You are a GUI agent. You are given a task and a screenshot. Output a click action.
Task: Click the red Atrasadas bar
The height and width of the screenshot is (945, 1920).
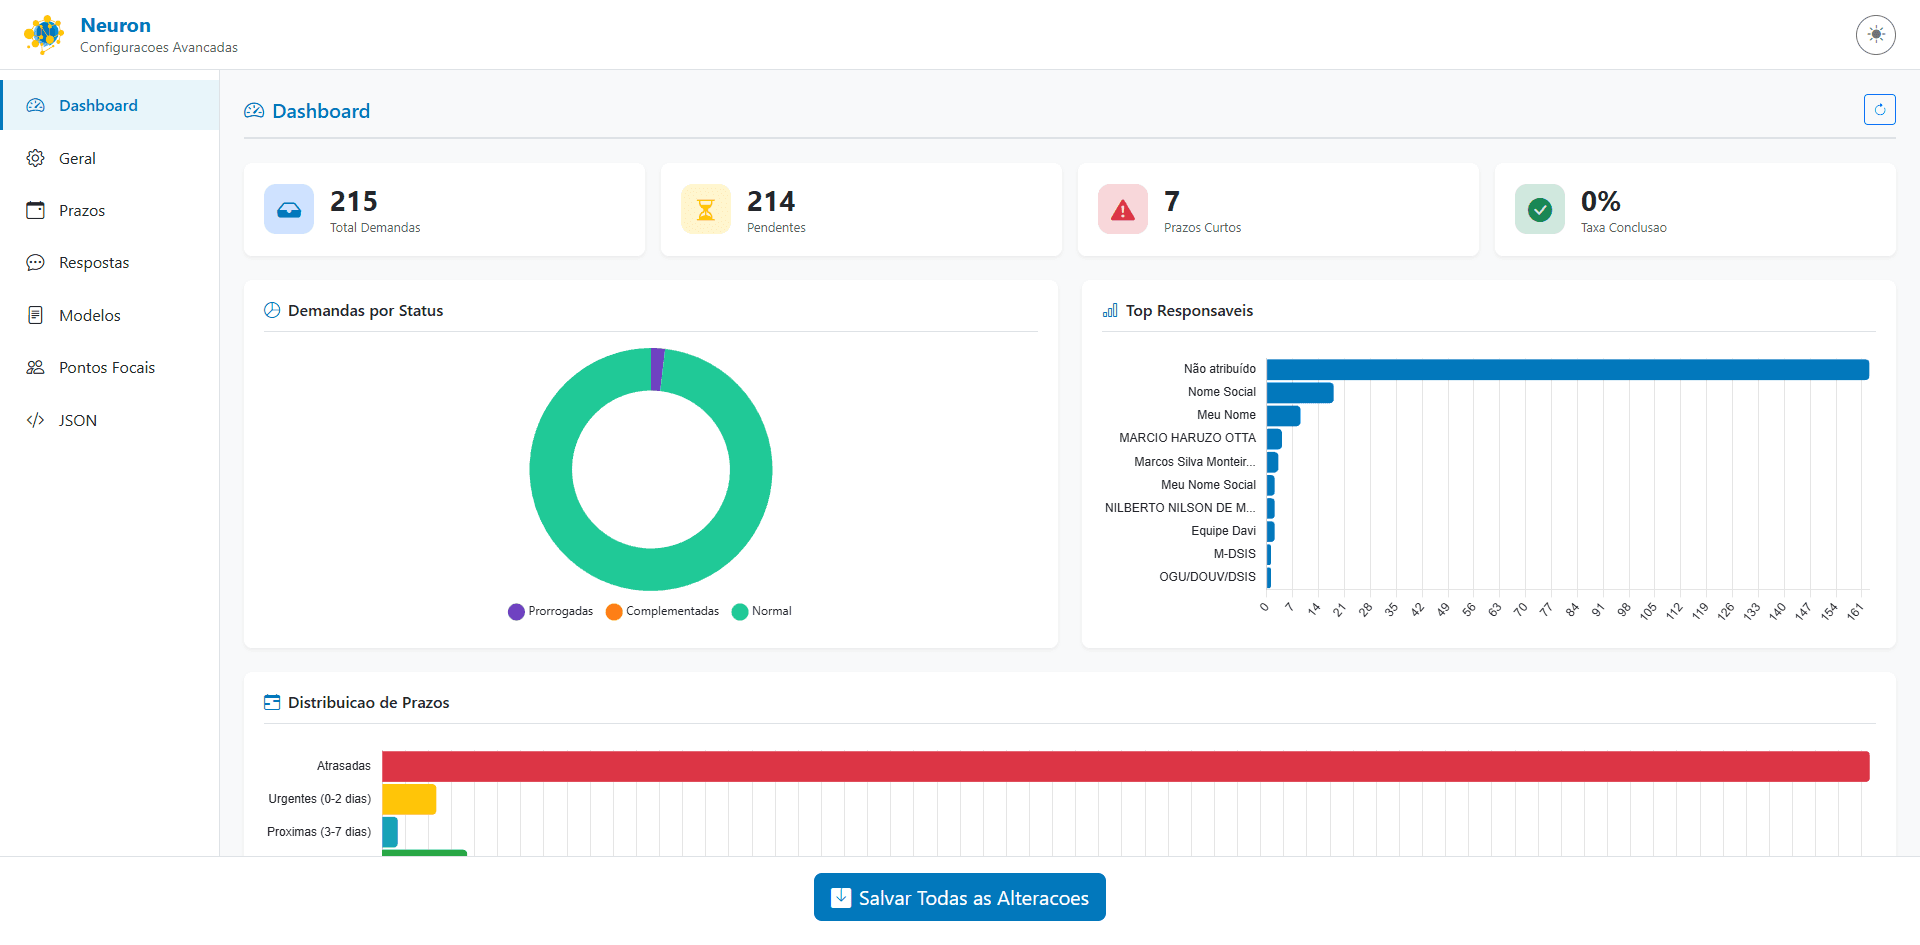point(1125,767)
